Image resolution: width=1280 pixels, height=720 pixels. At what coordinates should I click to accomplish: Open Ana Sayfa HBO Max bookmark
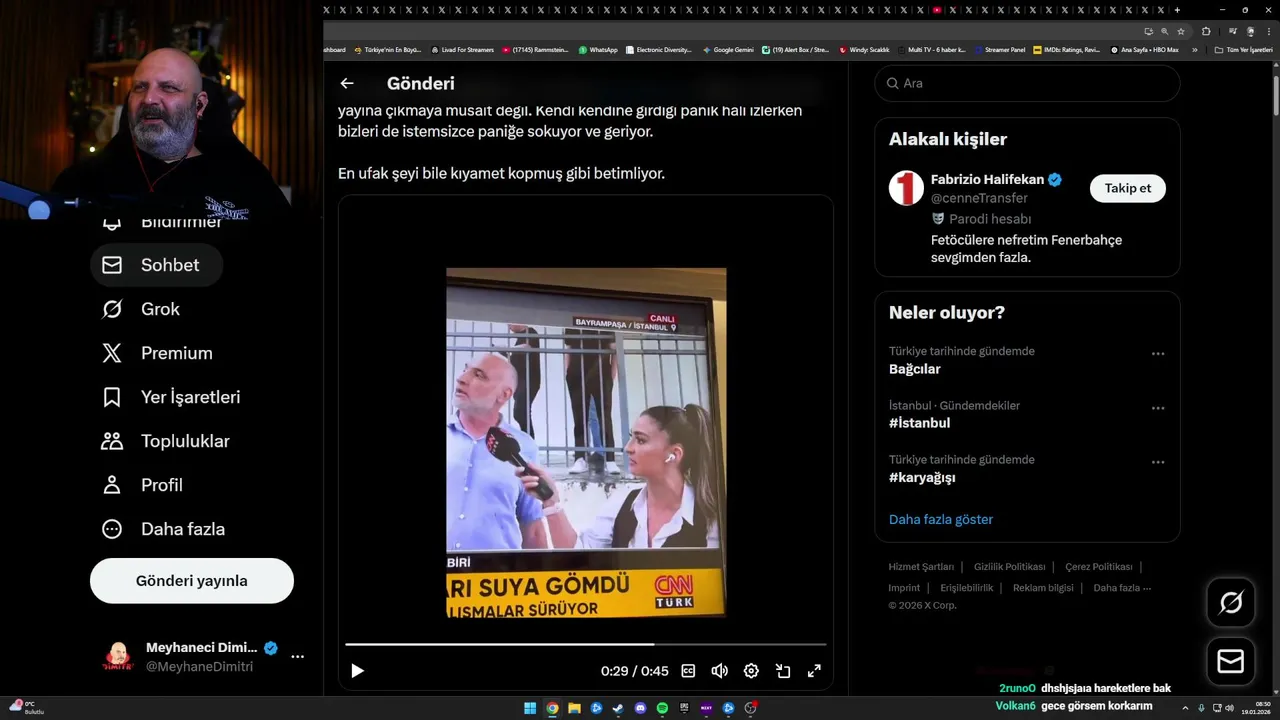tap(1145, 50)
